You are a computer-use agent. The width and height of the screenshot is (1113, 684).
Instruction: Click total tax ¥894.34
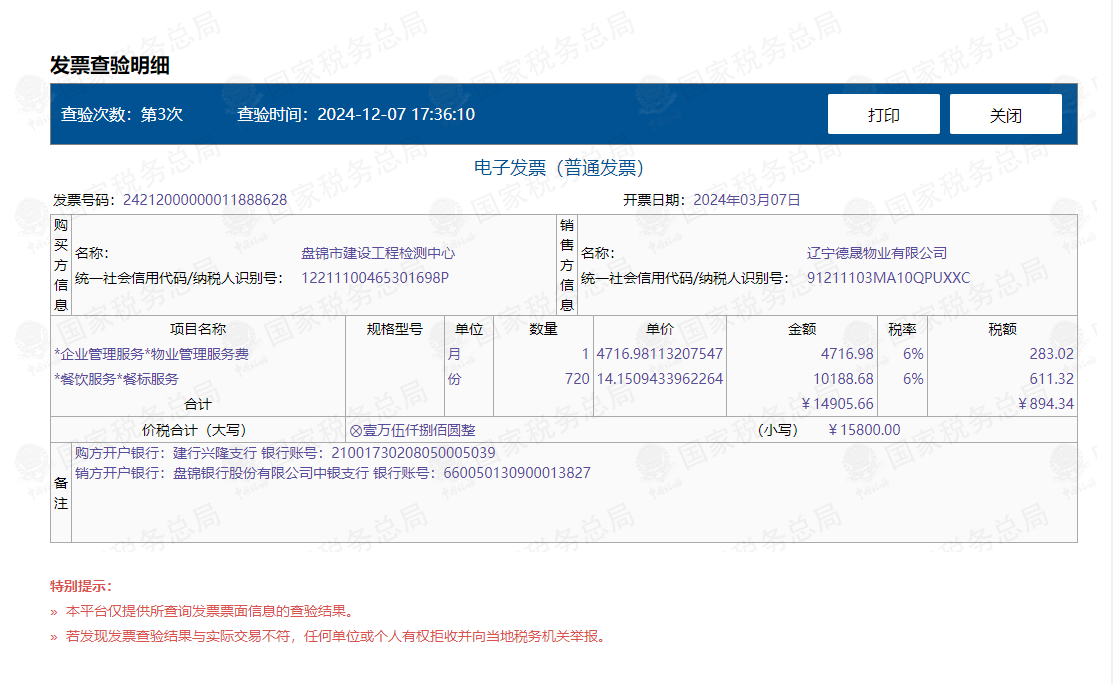(1046, 404)
